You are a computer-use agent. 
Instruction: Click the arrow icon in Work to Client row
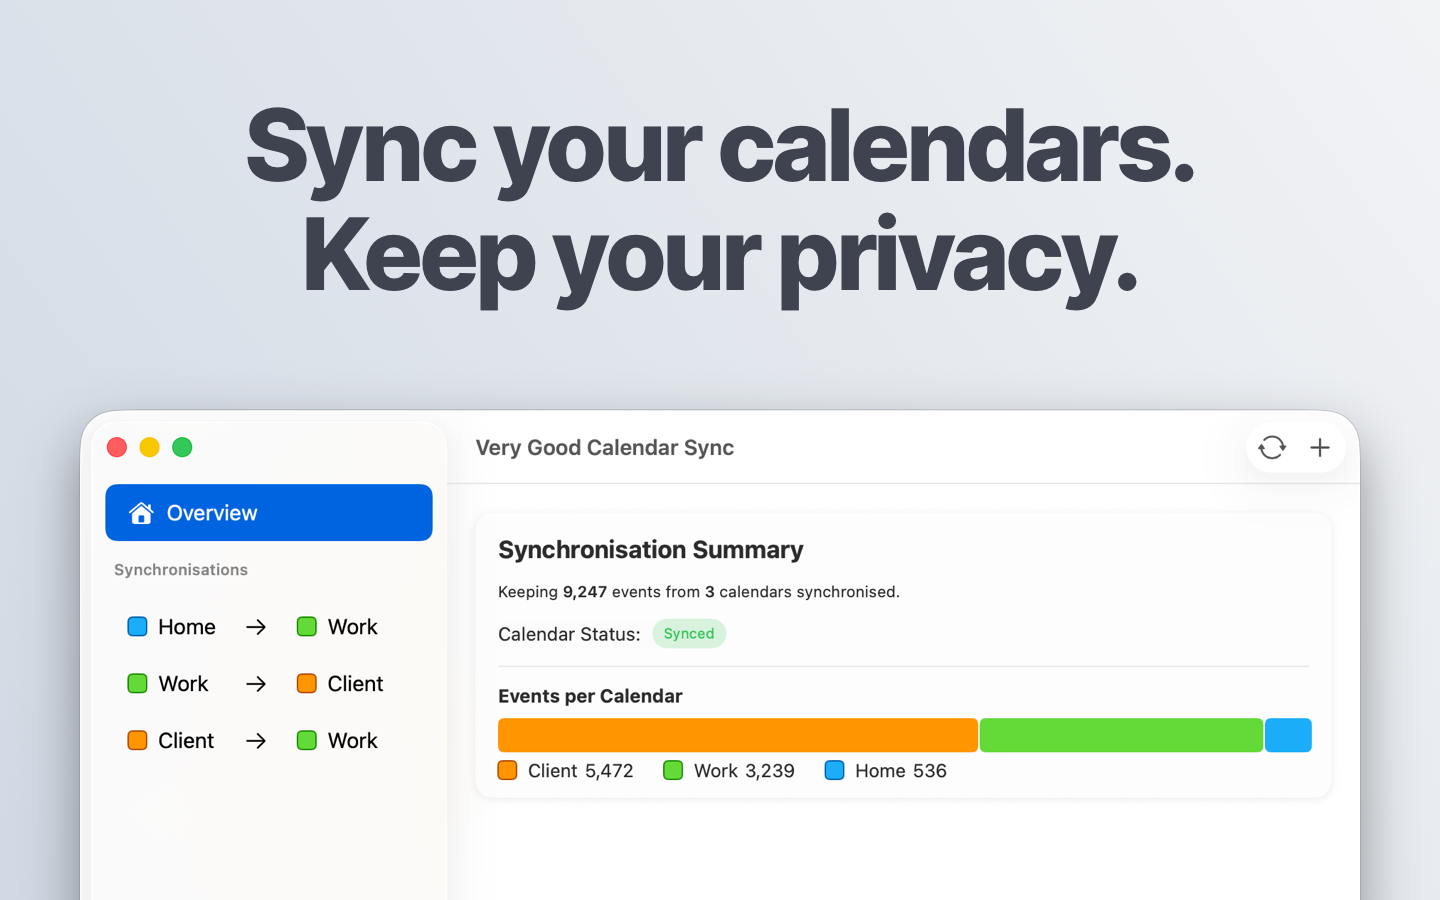256,684
